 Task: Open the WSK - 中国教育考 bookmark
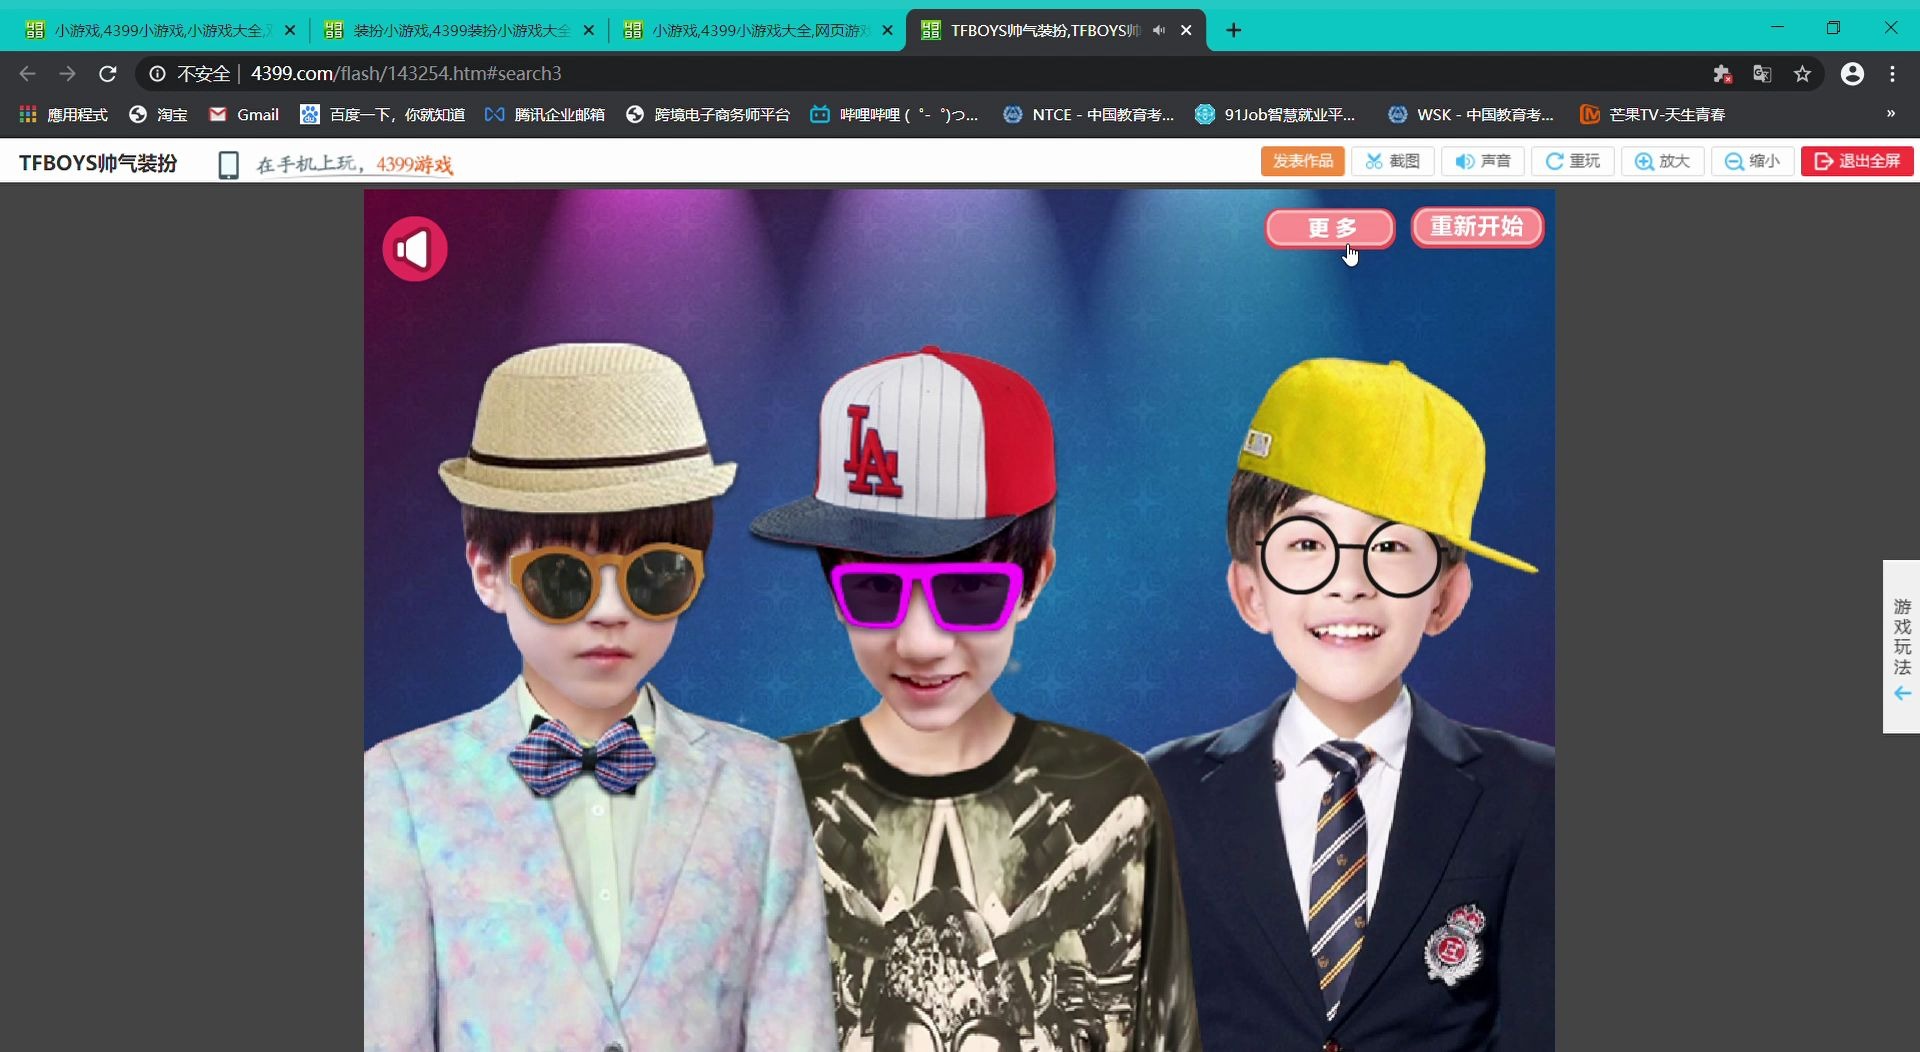(1470, 114)
